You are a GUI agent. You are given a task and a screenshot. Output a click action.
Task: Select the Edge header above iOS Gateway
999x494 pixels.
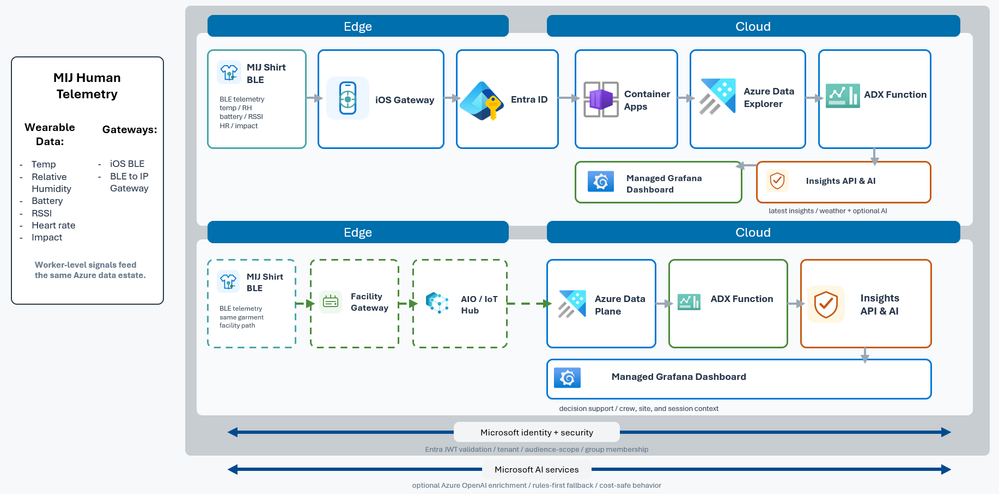point(357,26)
